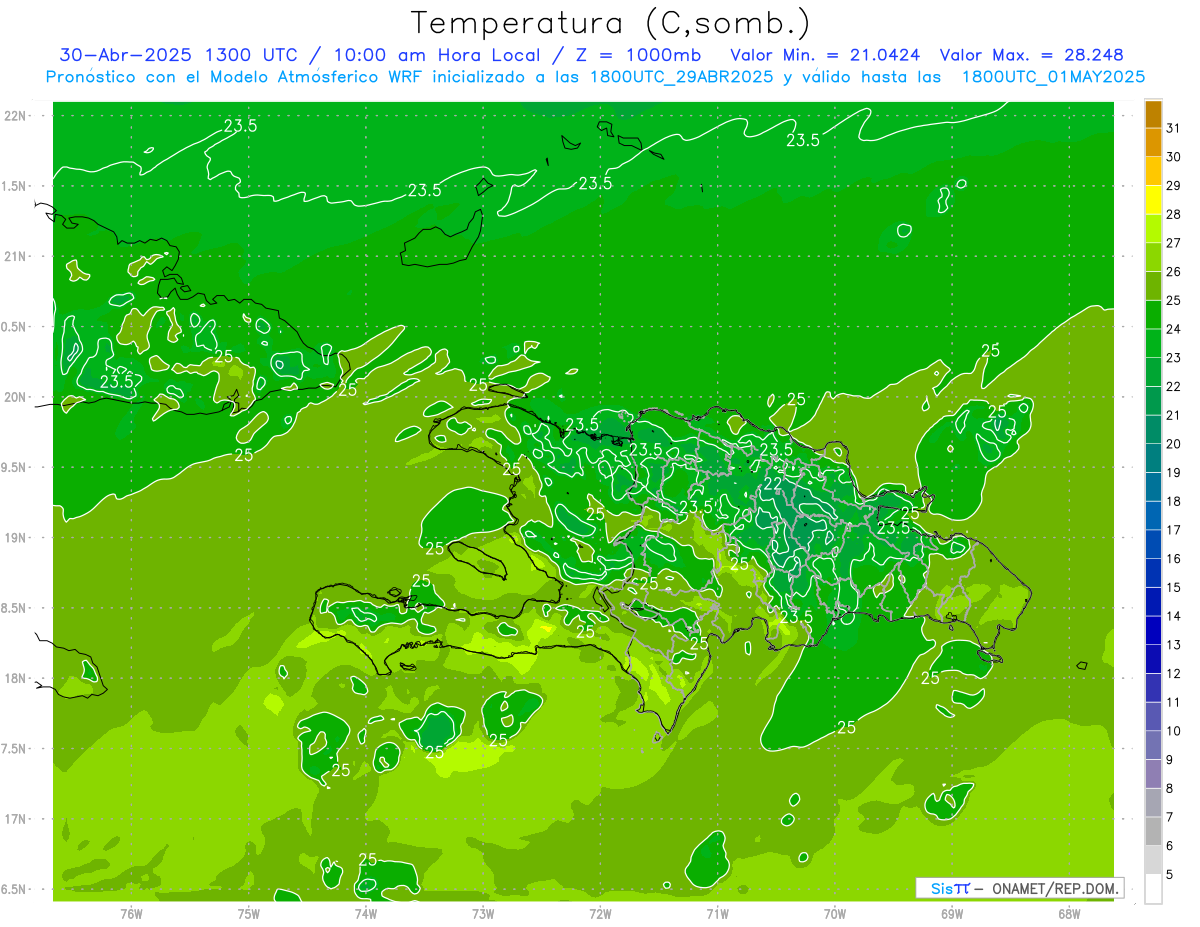Pick the dark blue swatch between 12 and 13
This screenshot has height=927, width=1200.
(x=1153, y=659)
